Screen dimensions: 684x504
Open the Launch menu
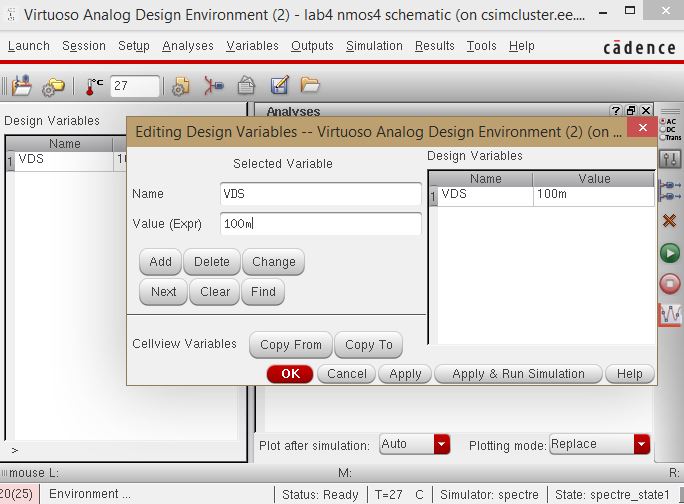click(29, 46)
